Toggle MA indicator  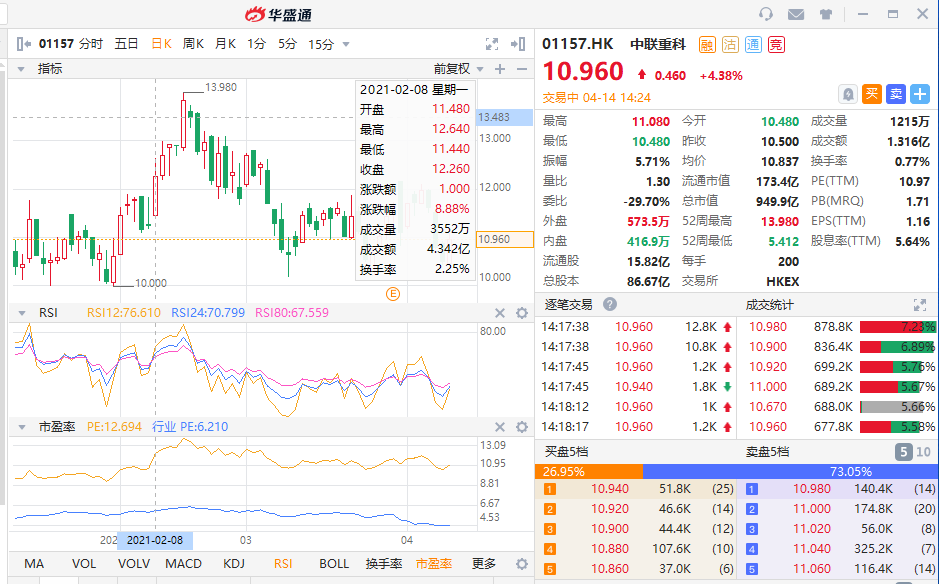coord(34,564)
